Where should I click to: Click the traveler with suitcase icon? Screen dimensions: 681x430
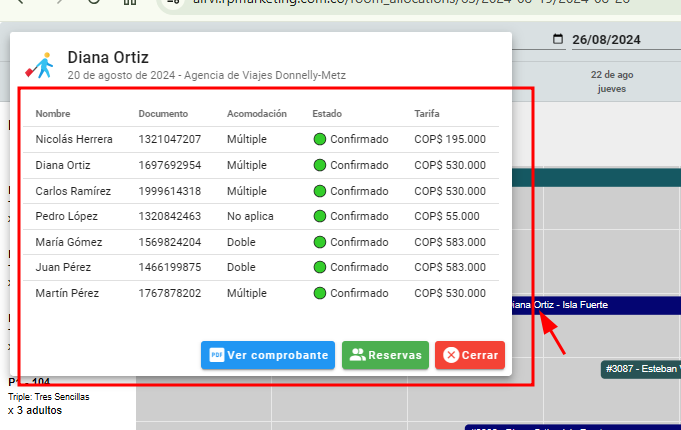tap(40, 64)
